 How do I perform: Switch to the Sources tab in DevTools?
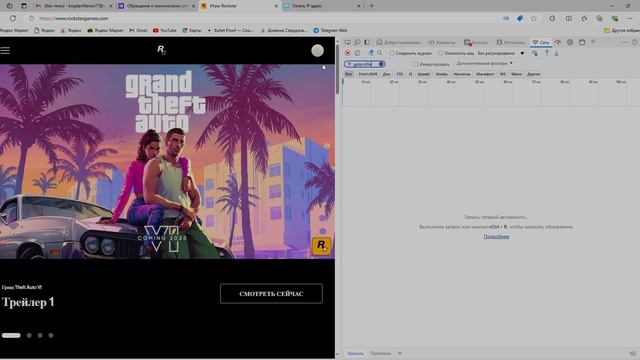click(x=511, y=42)
